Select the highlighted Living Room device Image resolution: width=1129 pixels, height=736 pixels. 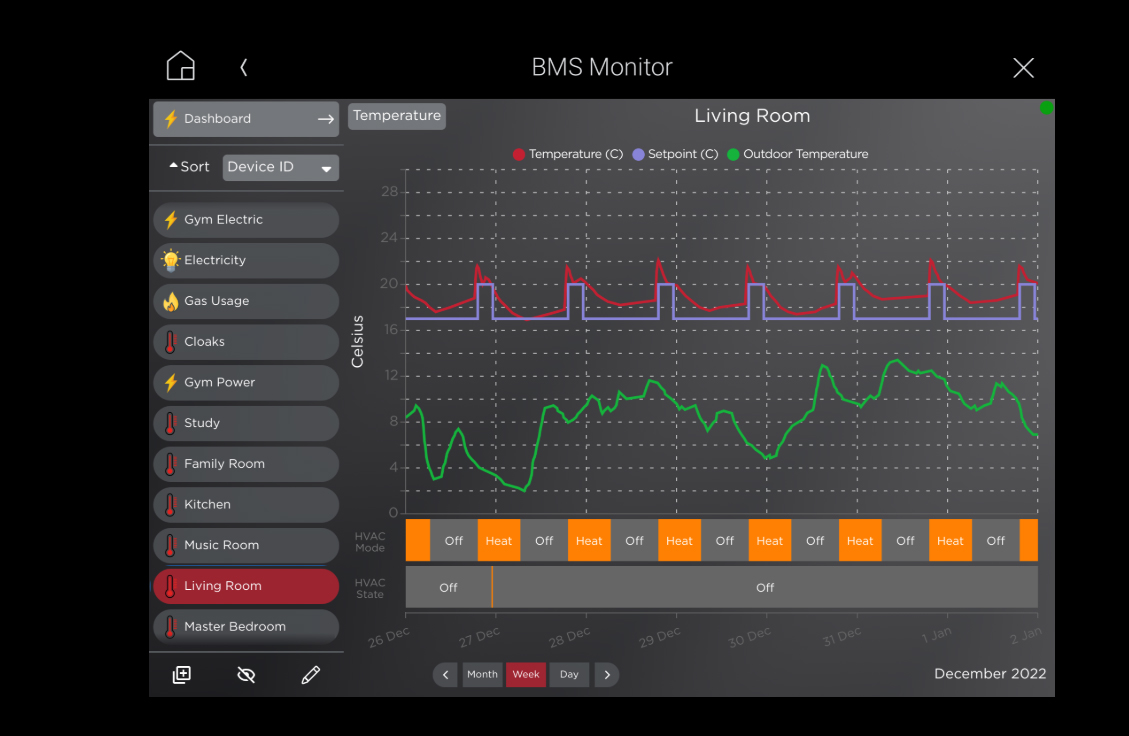click(x=246, y=586)
